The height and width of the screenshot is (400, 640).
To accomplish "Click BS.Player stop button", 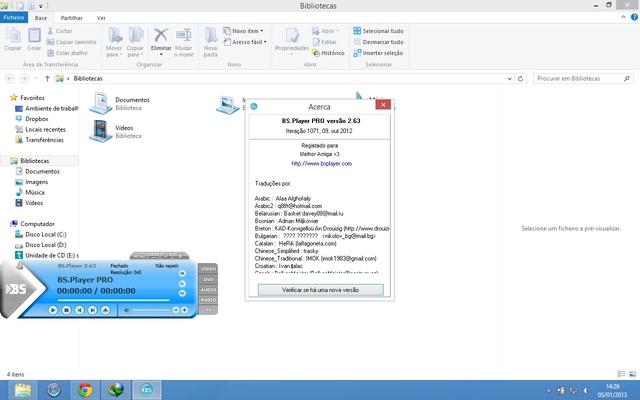I will coord(66,310).
